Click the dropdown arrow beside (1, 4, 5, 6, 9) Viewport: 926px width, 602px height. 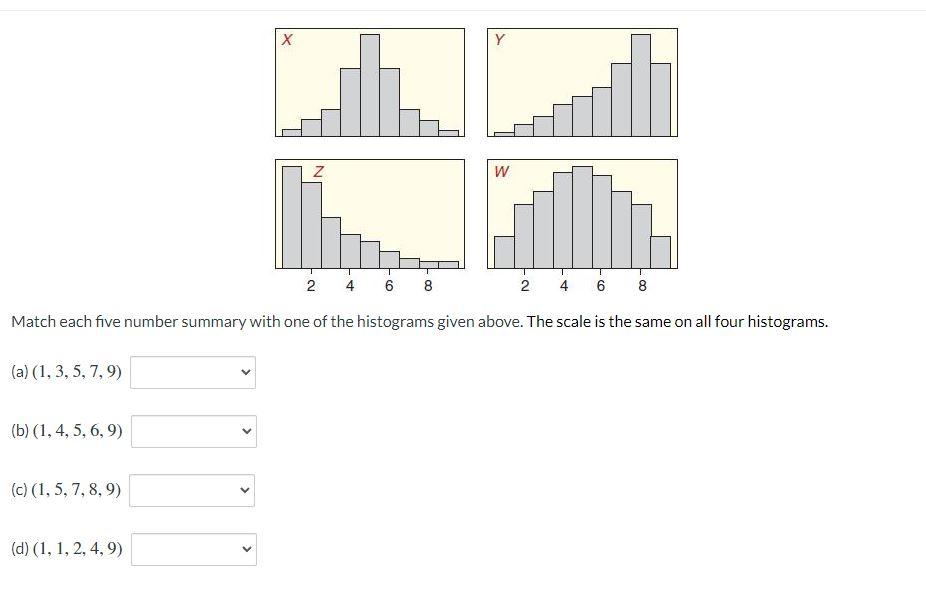pyautogui.click(x=245, y=431)
